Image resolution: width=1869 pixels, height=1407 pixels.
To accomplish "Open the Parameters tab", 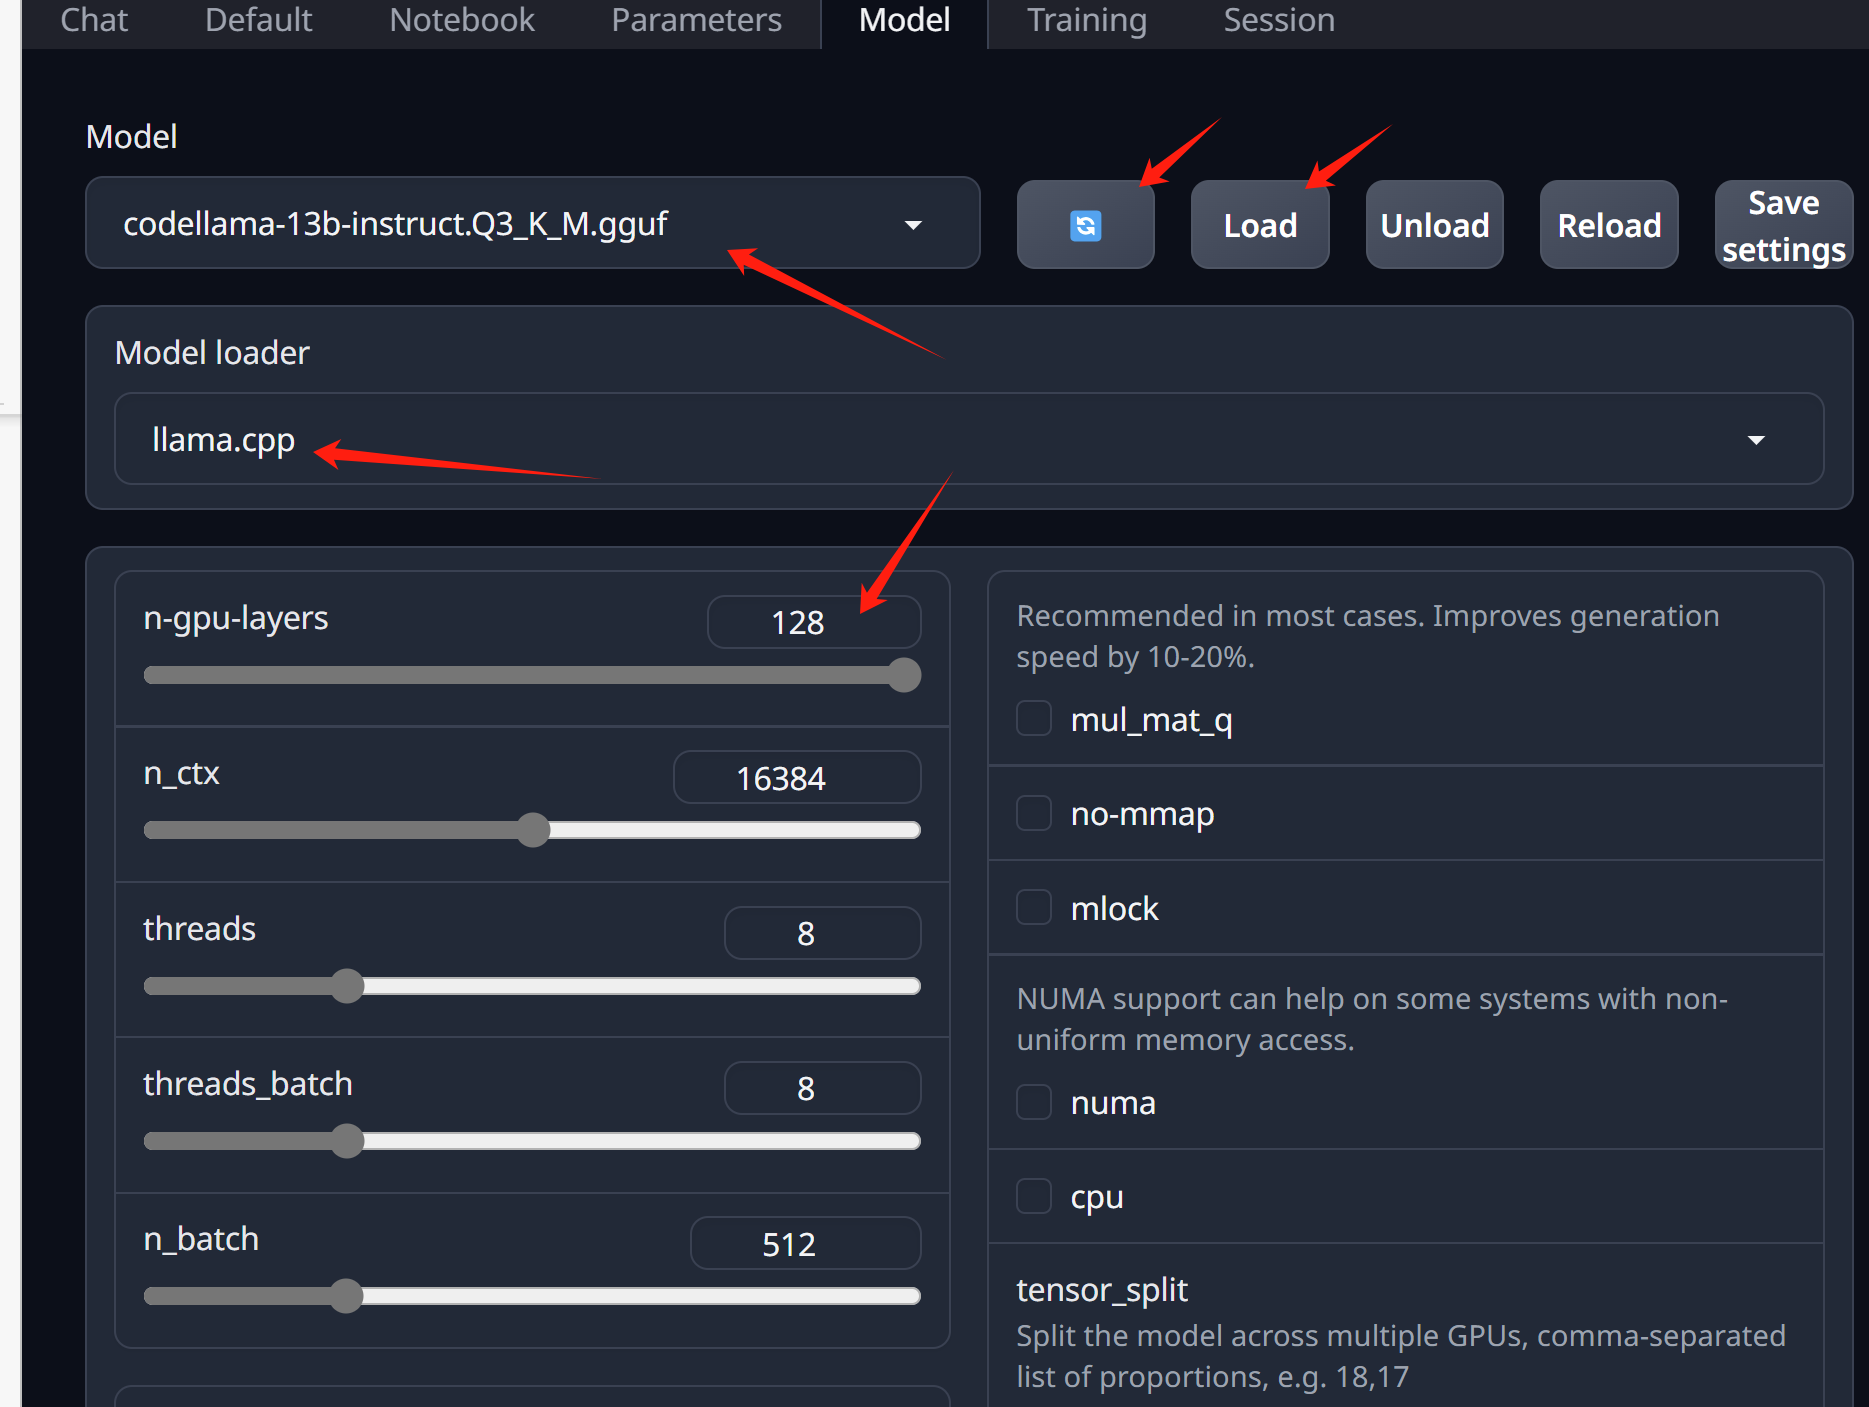I will point(696,20).
